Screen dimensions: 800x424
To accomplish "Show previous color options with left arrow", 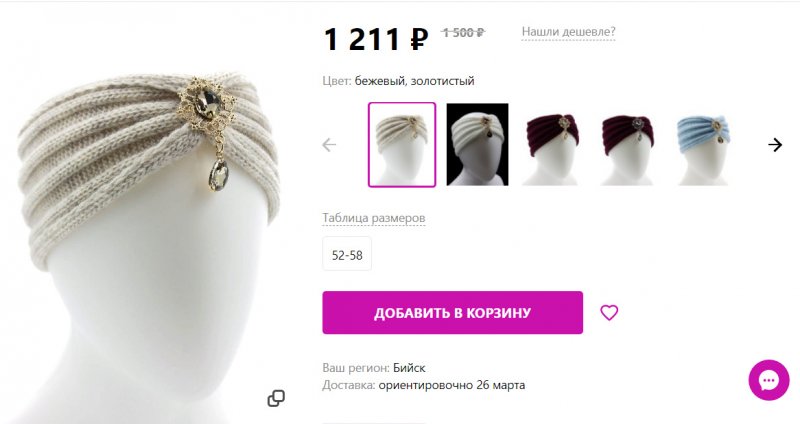I will pos(330,145).
